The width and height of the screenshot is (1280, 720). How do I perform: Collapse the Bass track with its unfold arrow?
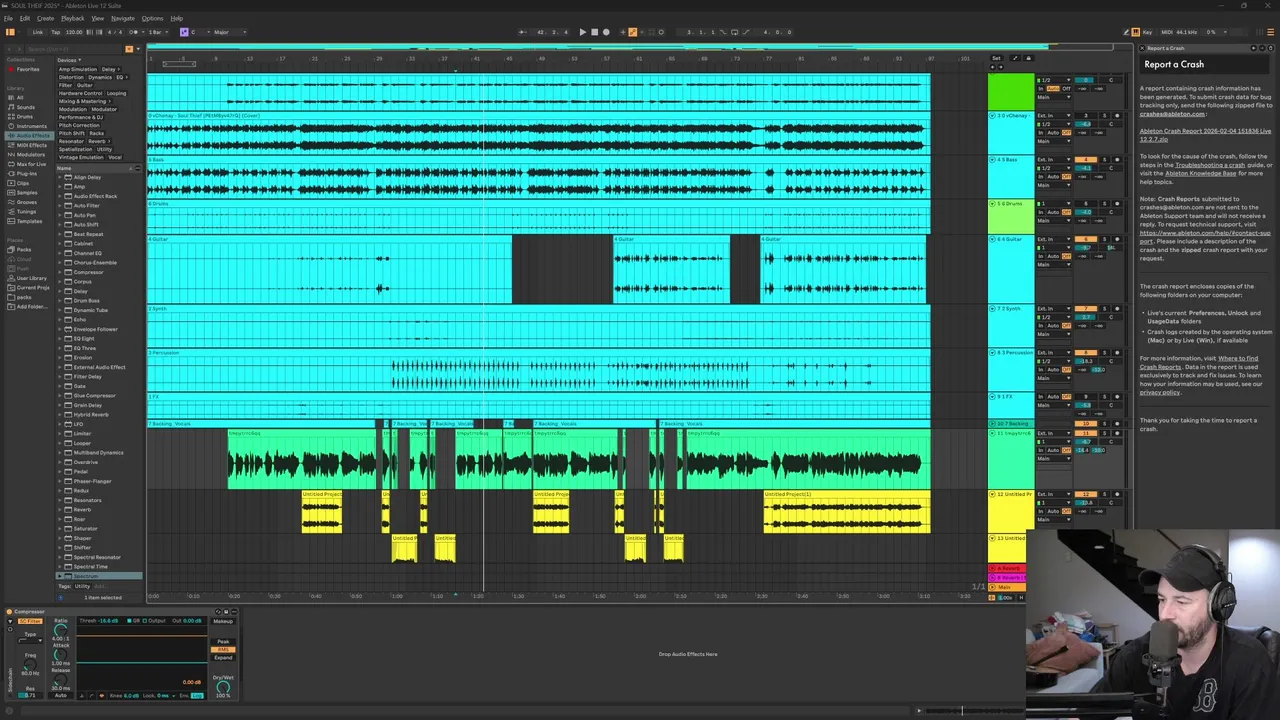point(993,160)
